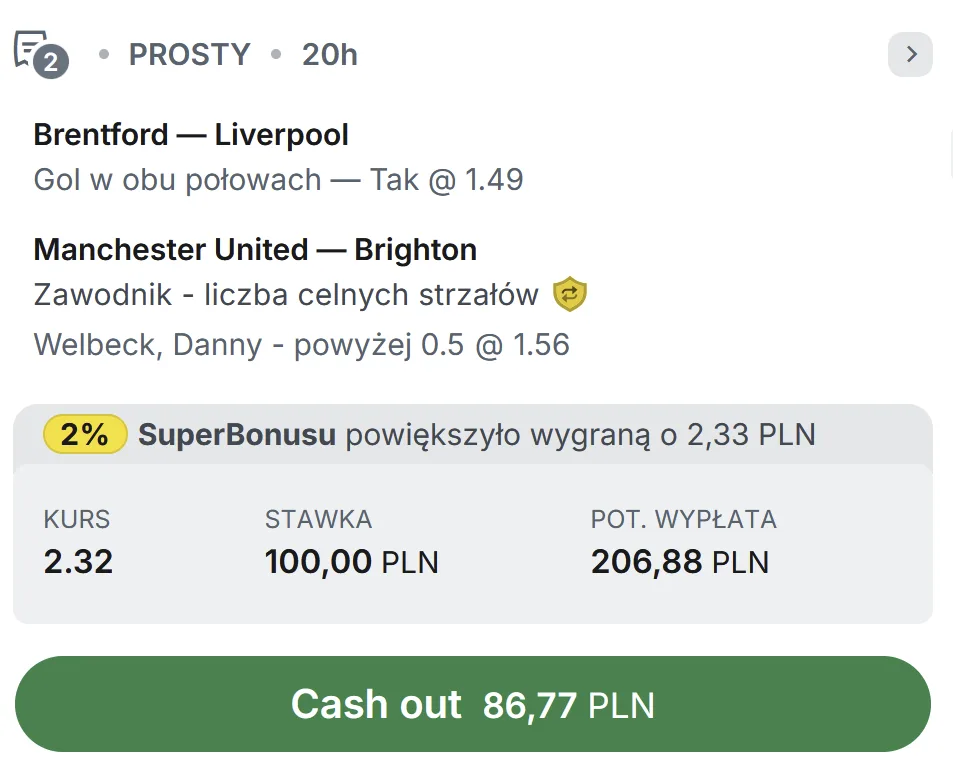
Task: Open the Brentford — Liverpool match
Action: click(x=191, y=135)
